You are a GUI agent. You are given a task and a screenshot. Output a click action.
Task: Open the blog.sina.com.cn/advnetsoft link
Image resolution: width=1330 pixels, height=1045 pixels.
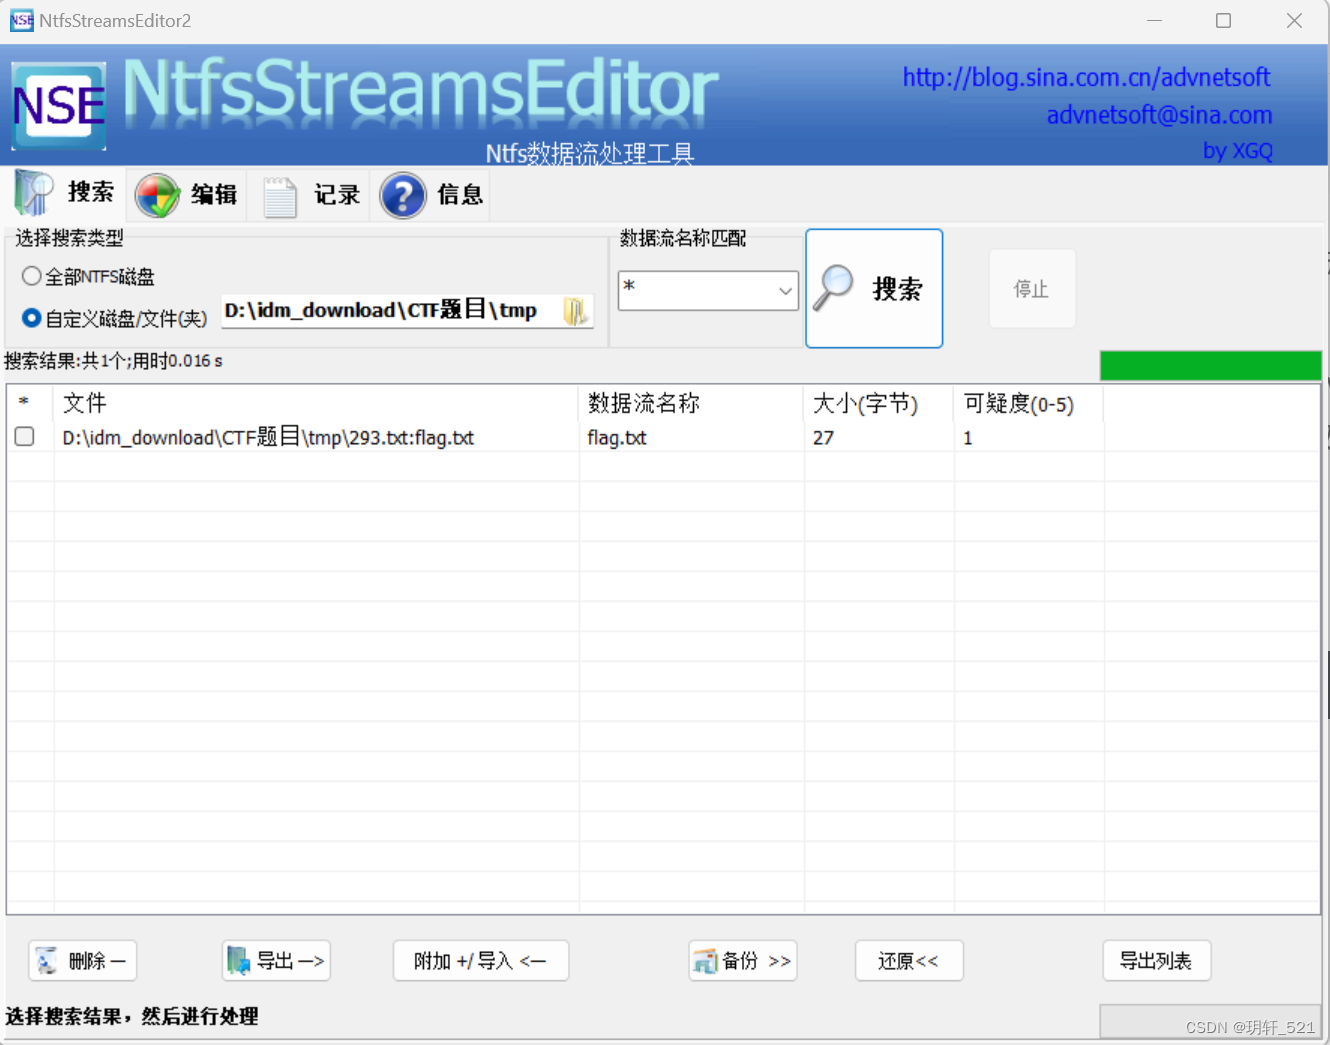coord(1086,78)
